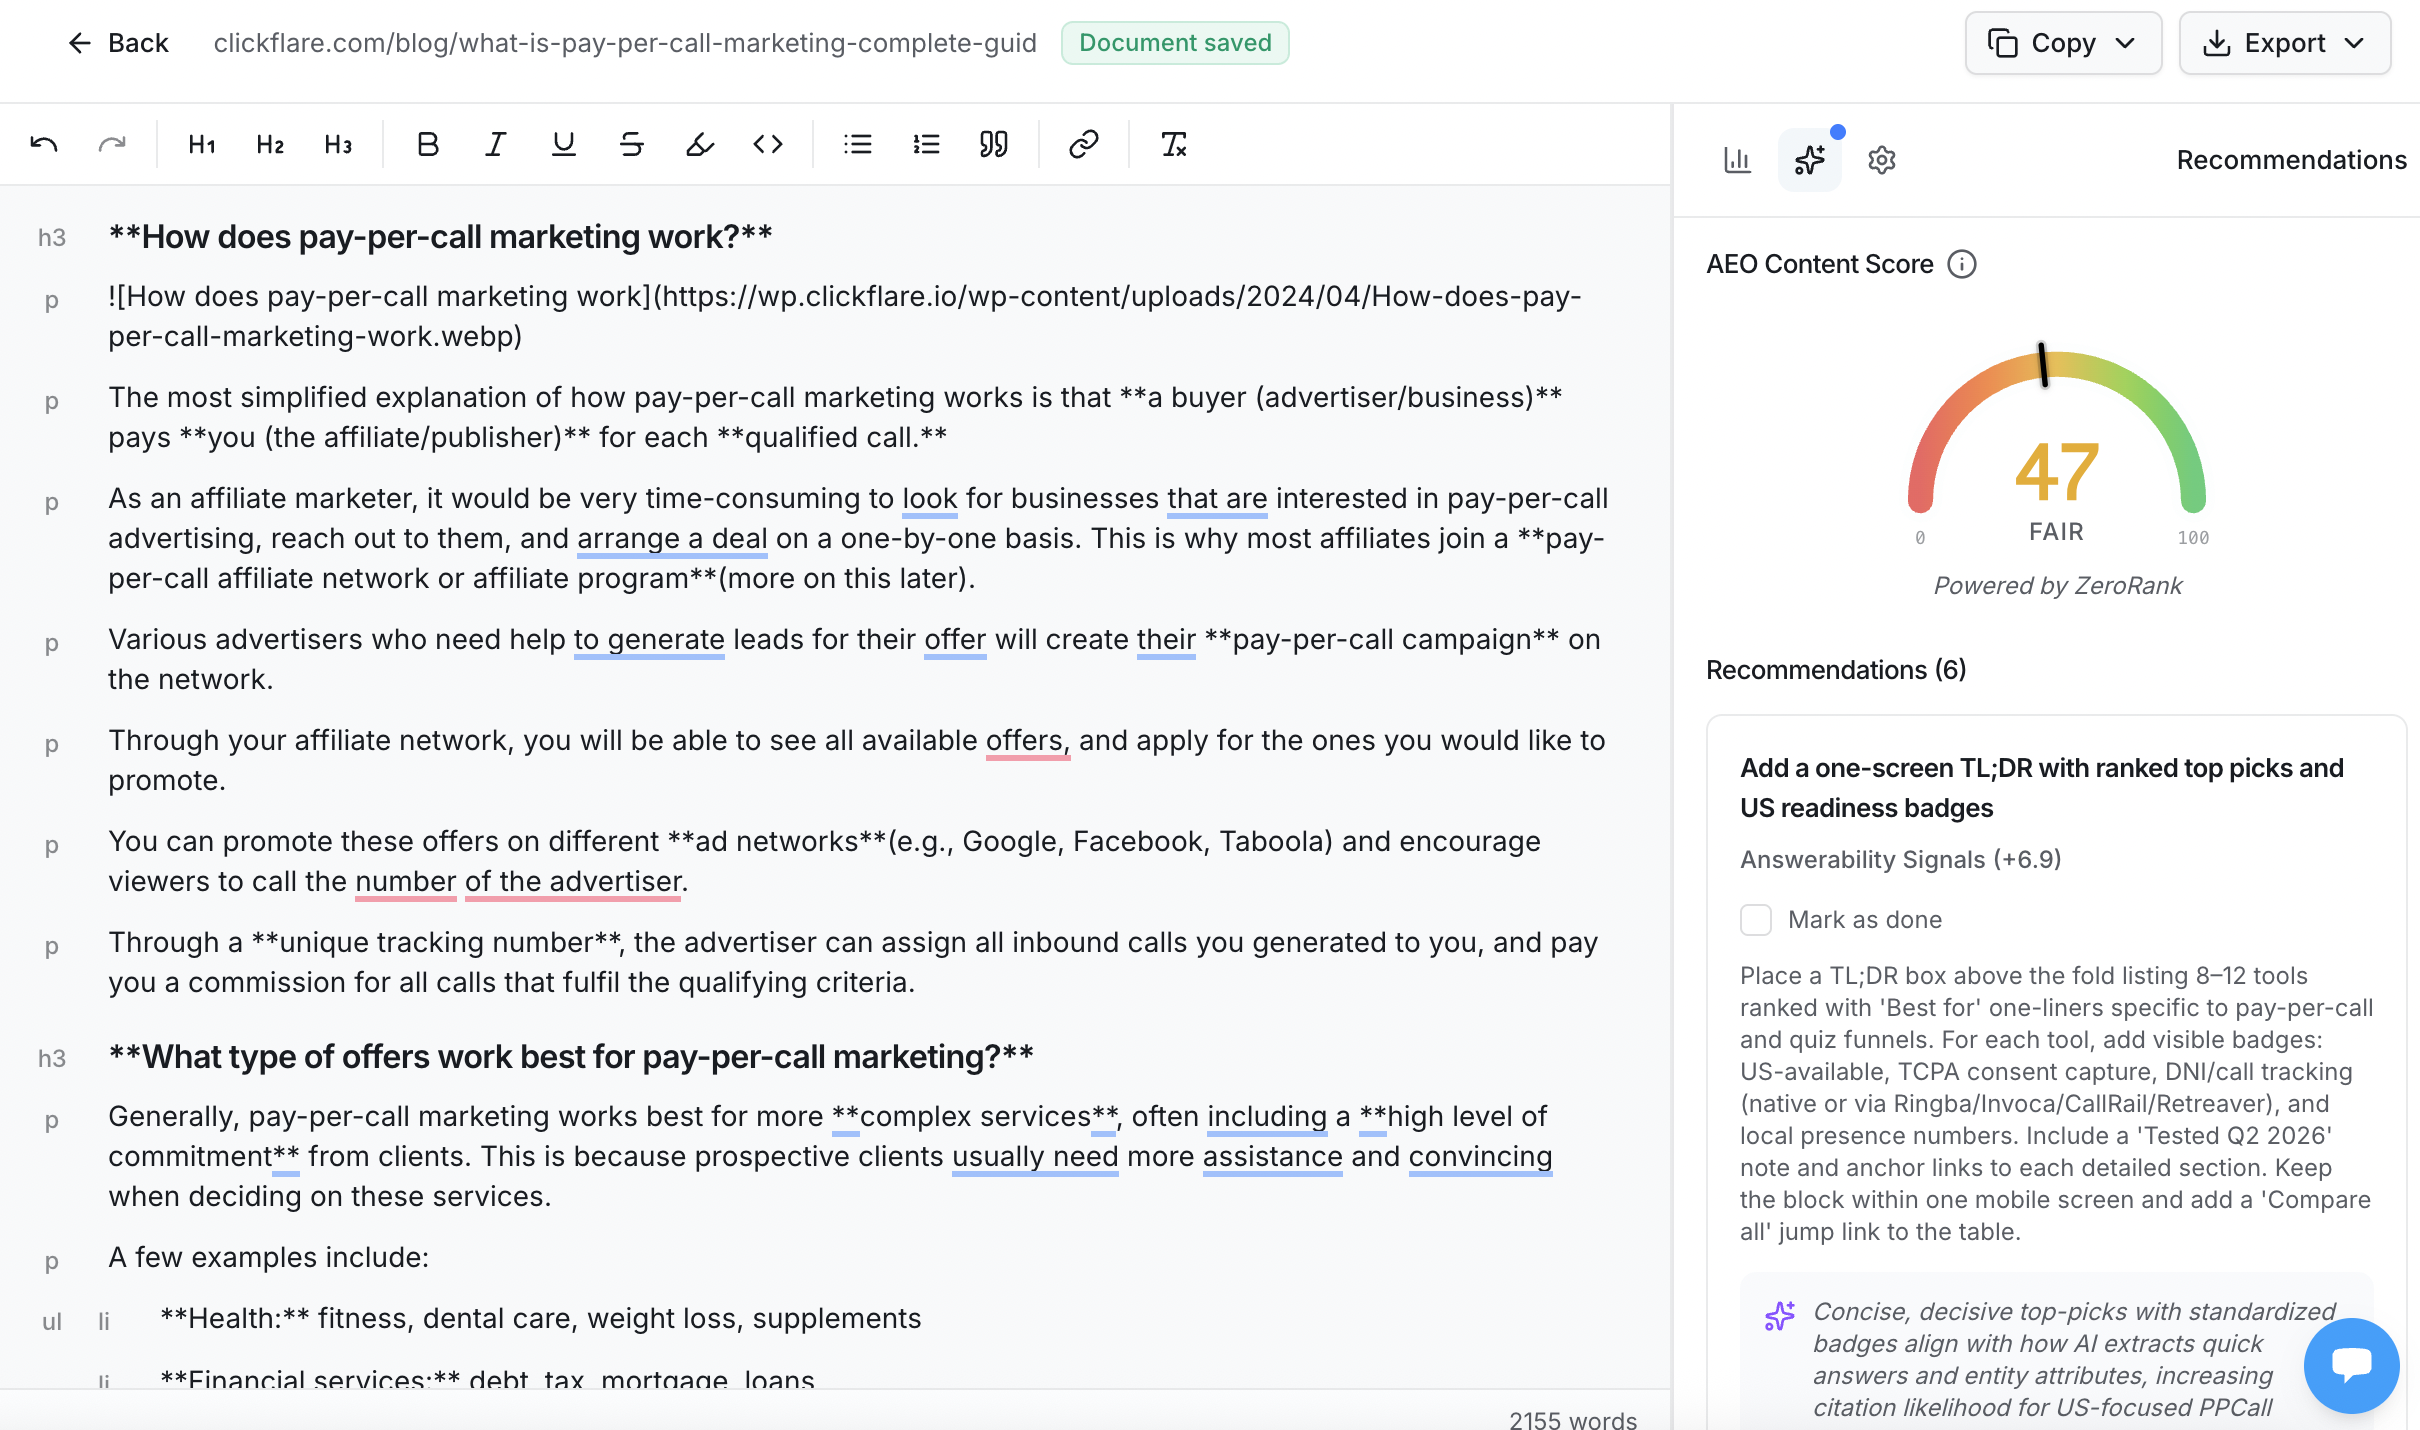This screenshot has width=2420, height=1430.
Task: Insert inline code formatting
Action: click(x=767, y=145)
